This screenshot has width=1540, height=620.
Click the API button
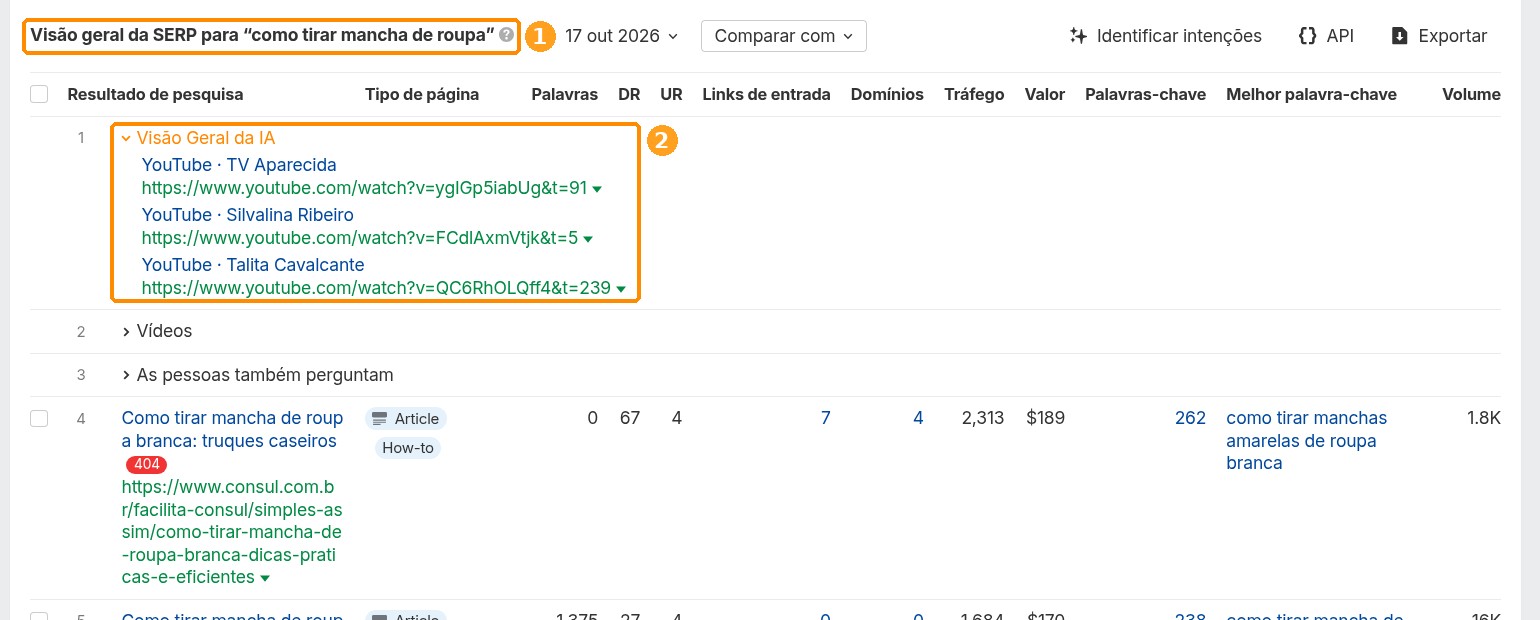pos(1326,36)
